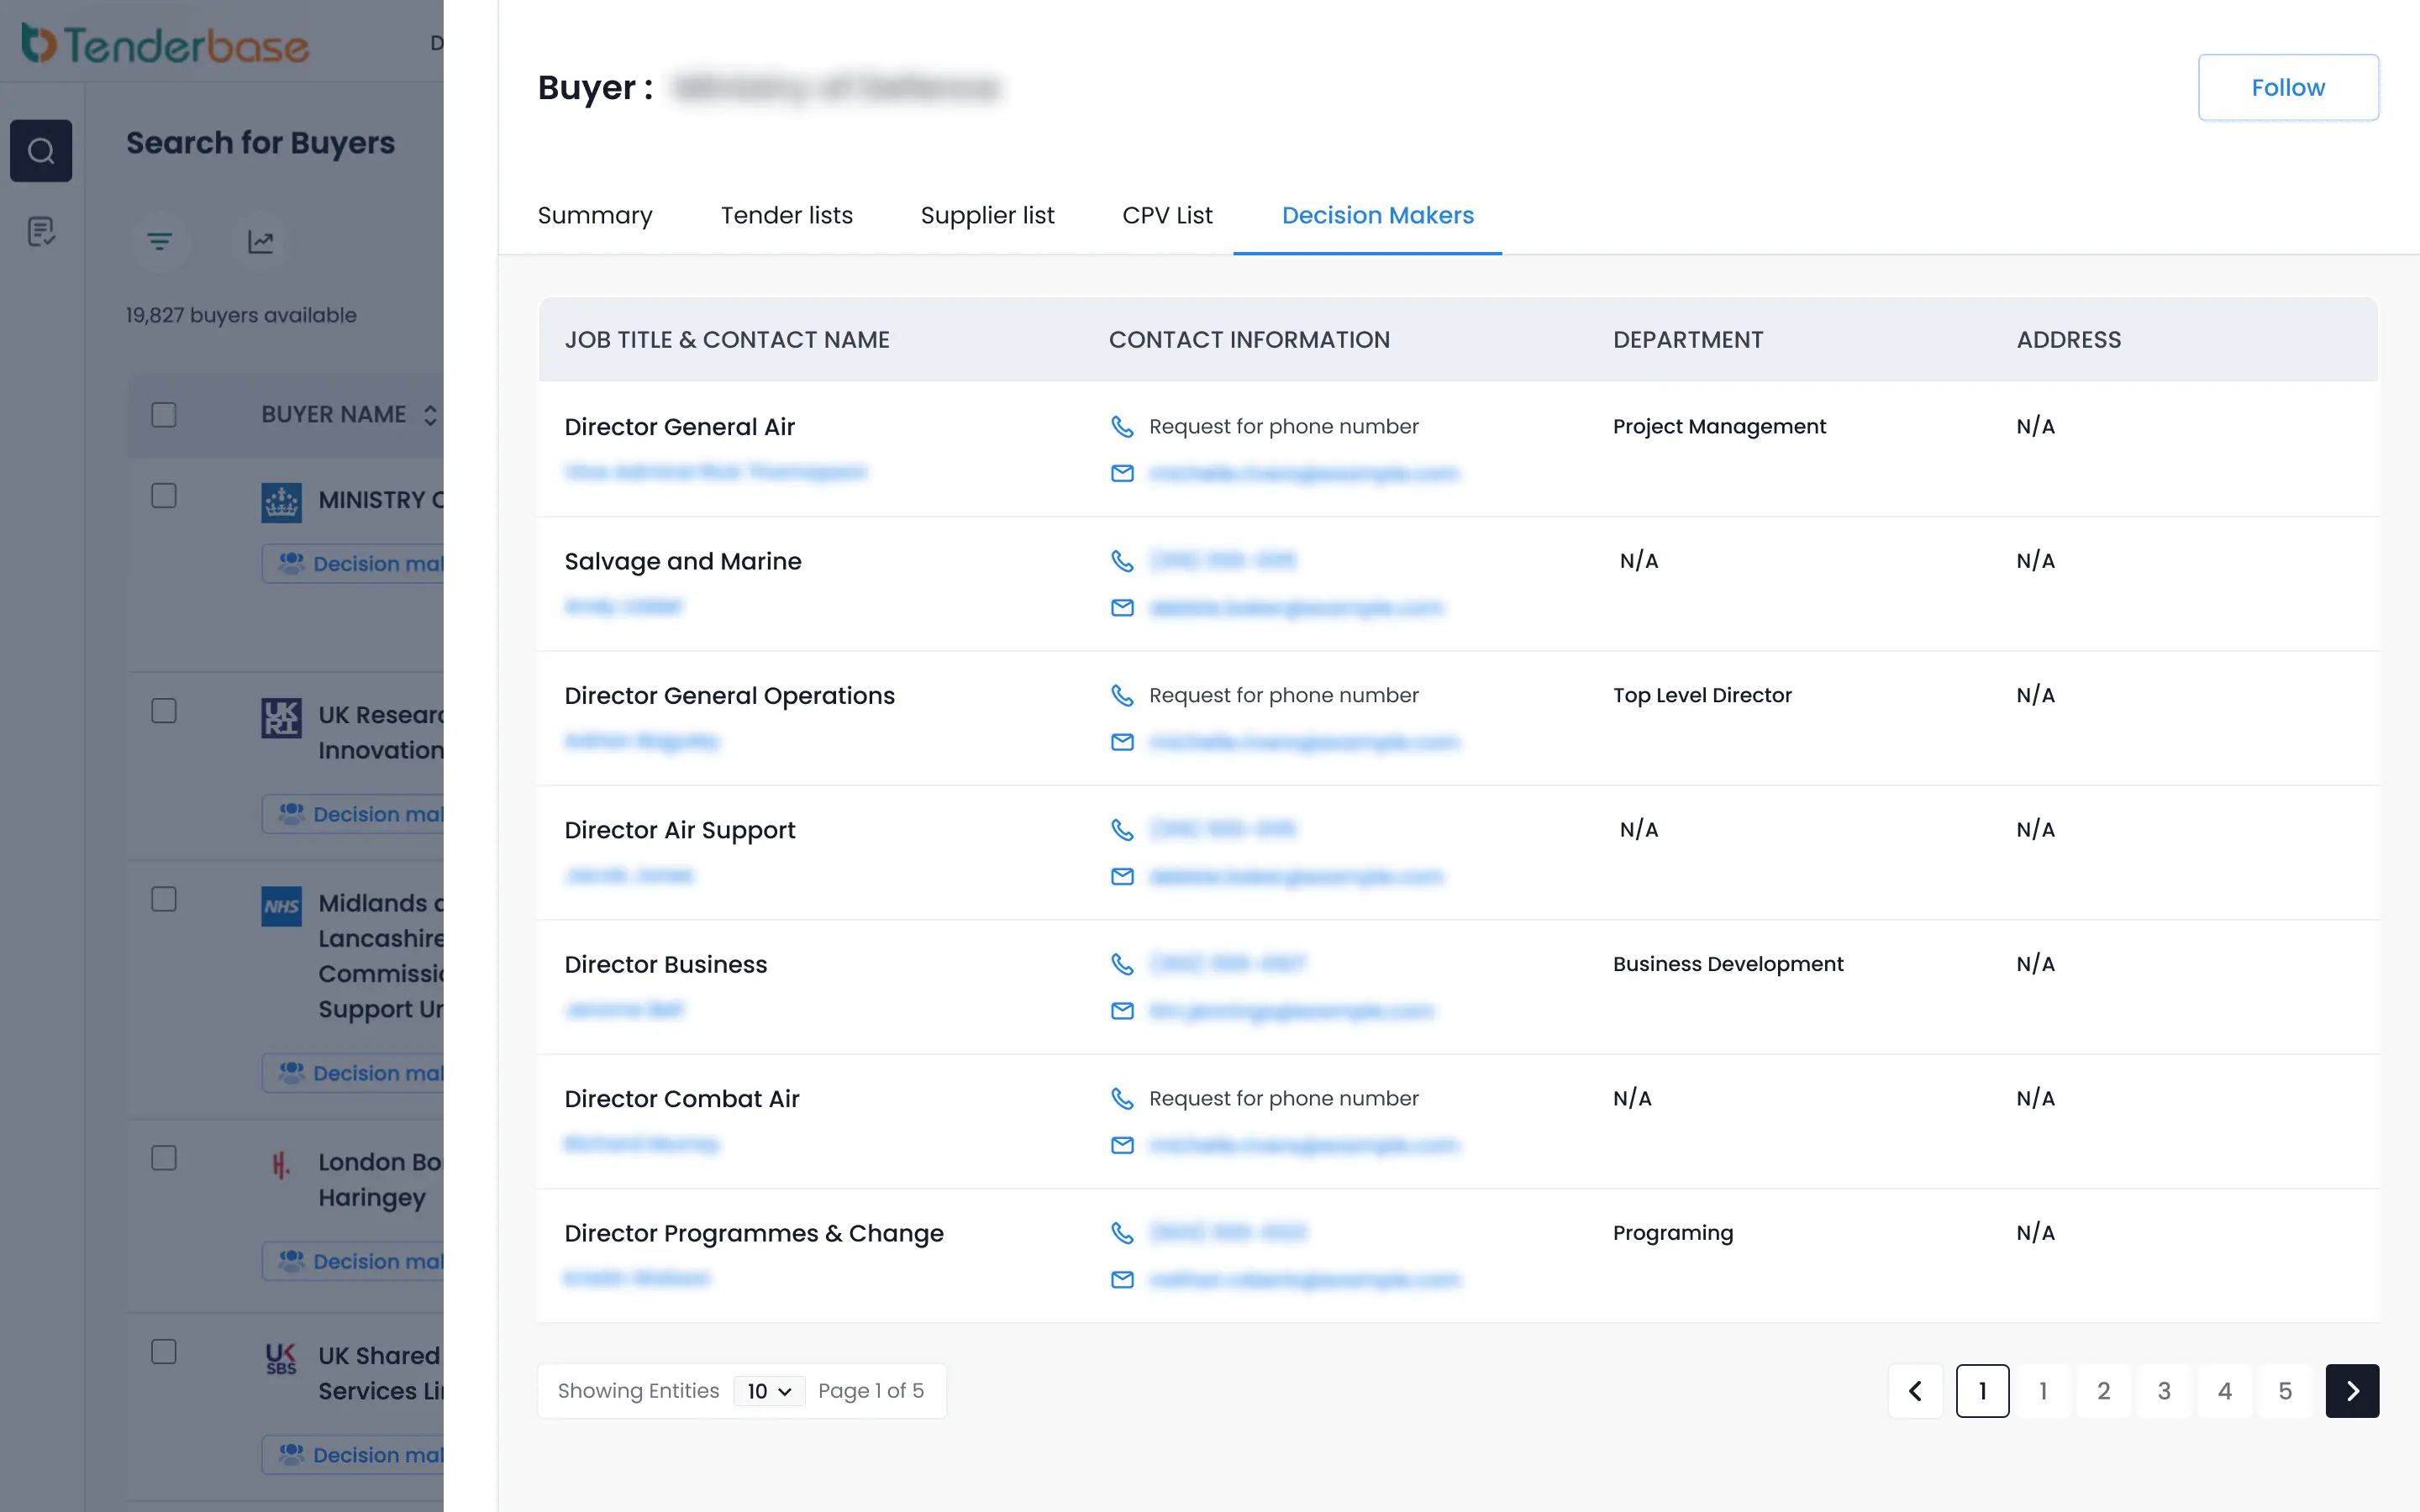The width and height of the screenshot is (2420, 1512).
Task: Go to next page arrow
Action: tap(2351, 1391)
